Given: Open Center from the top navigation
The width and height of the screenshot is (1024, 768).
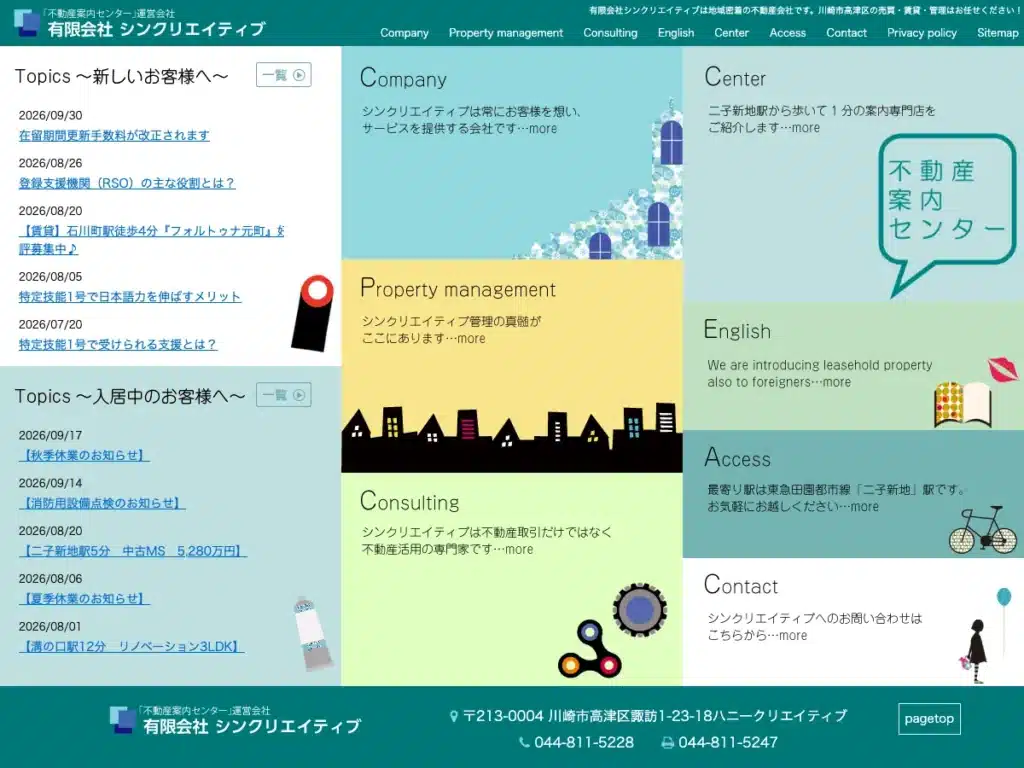Looking at the screenshot, I should (731, 33).
